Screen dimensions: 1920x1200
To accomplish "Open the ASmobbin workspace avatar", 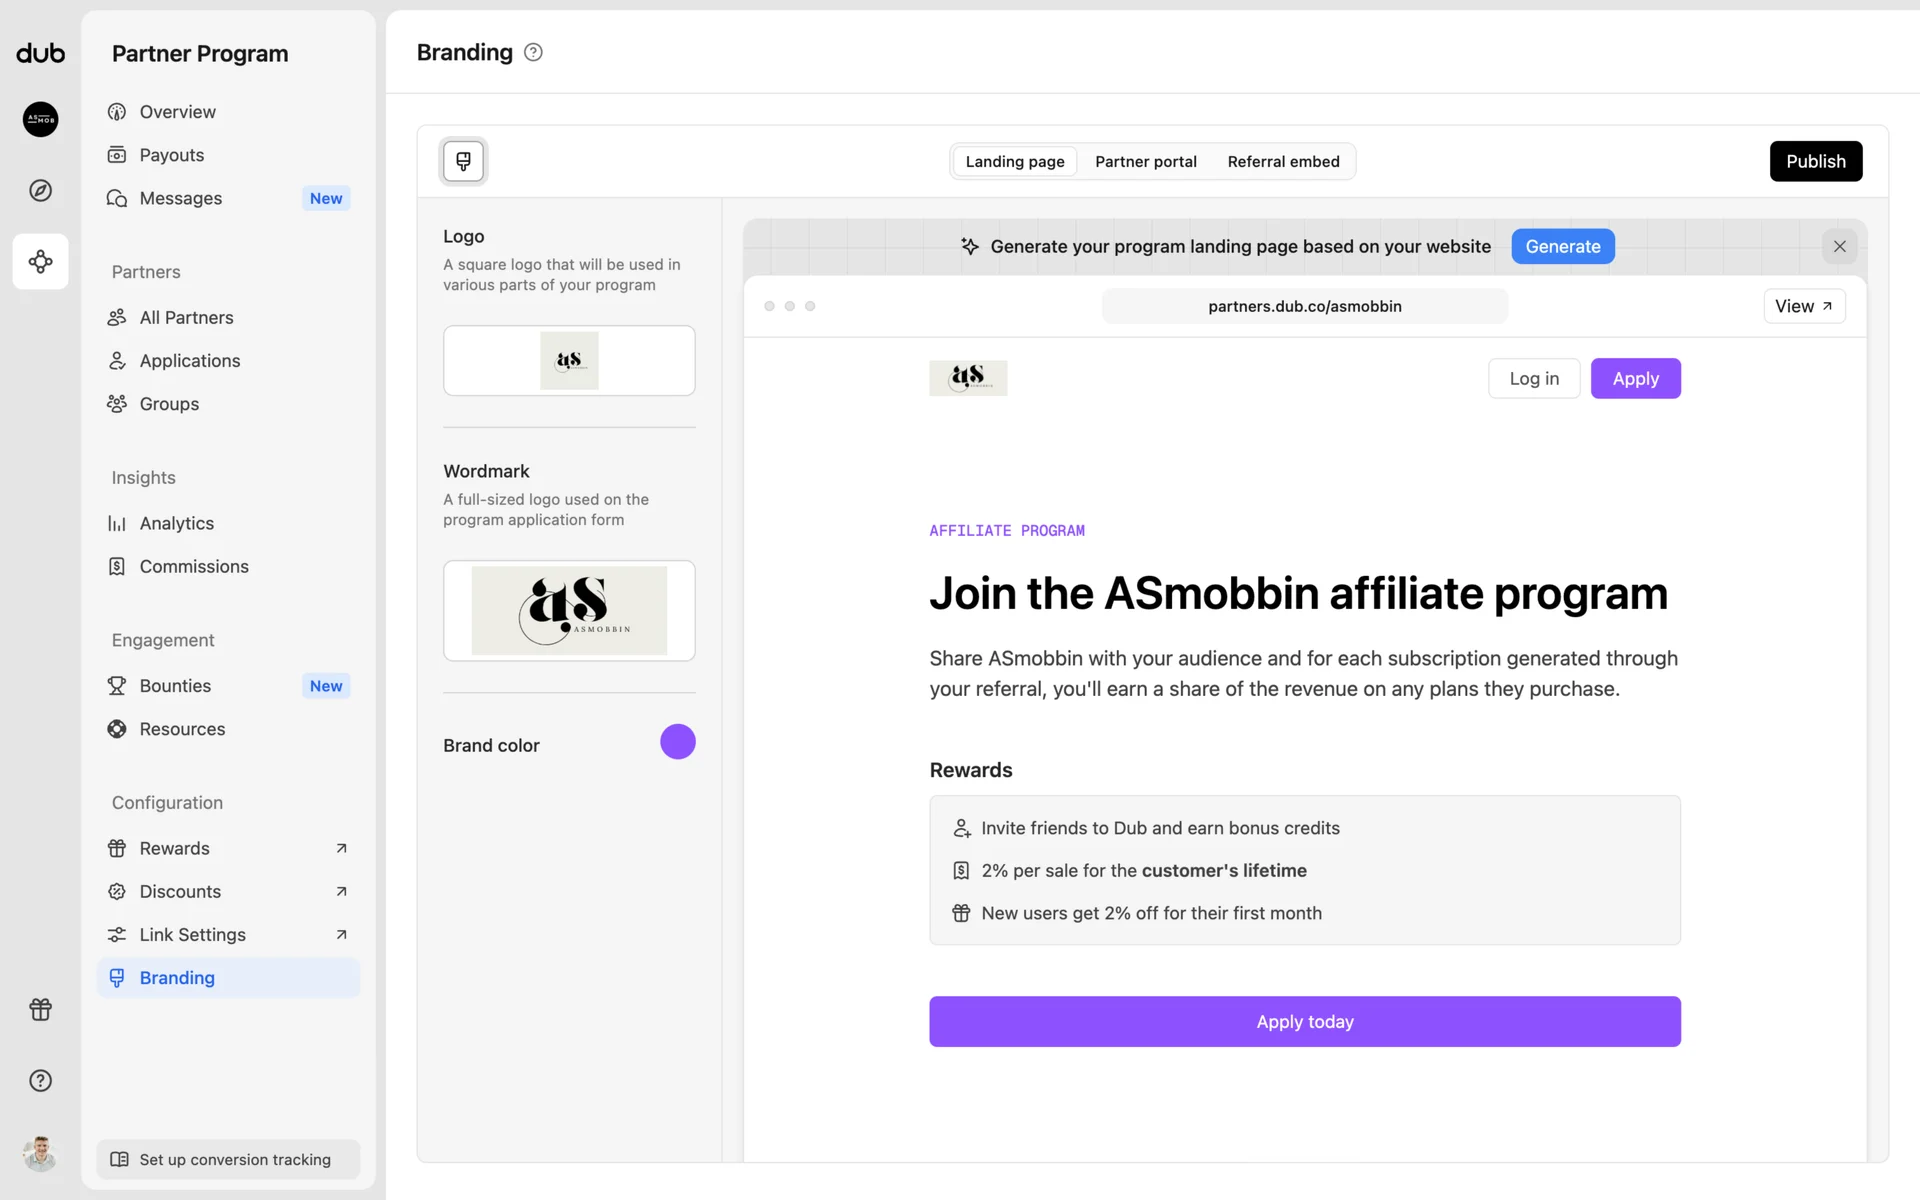I will click(x=40, y=119).
